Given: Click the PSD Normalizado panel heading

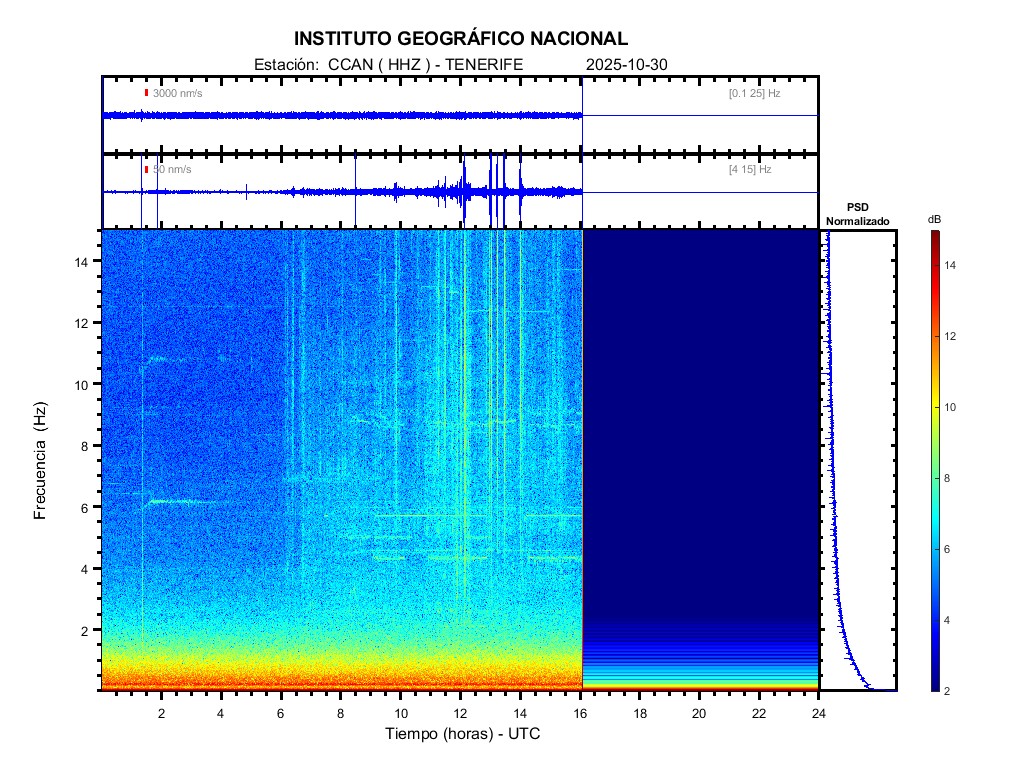Looking at the screenshot, I should click(857, 214).
